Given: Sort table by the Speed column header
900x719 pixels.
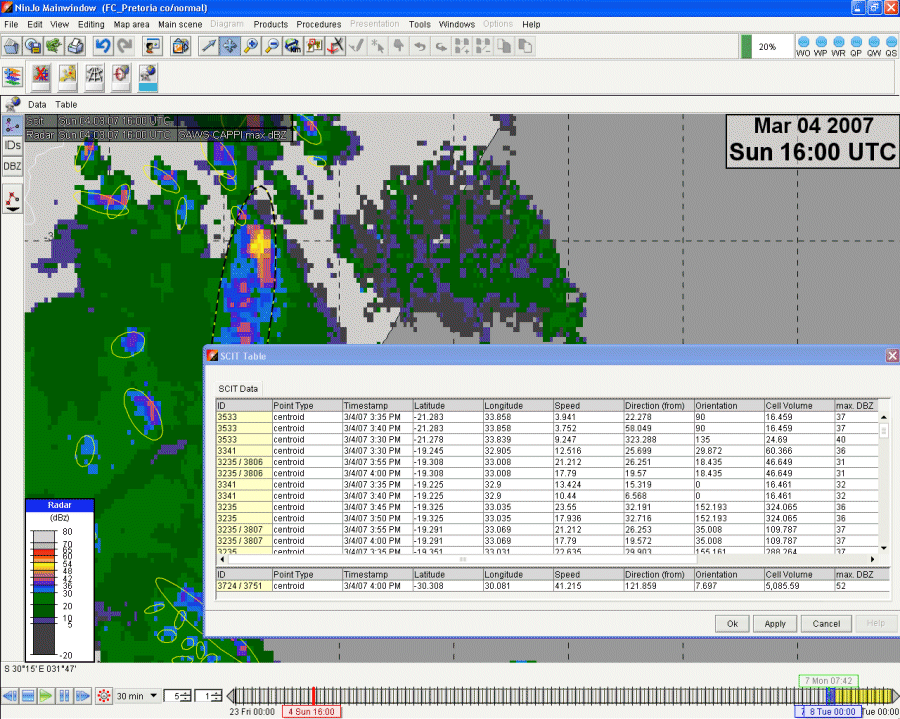Looking at the screenshot, I should [588, 405].
